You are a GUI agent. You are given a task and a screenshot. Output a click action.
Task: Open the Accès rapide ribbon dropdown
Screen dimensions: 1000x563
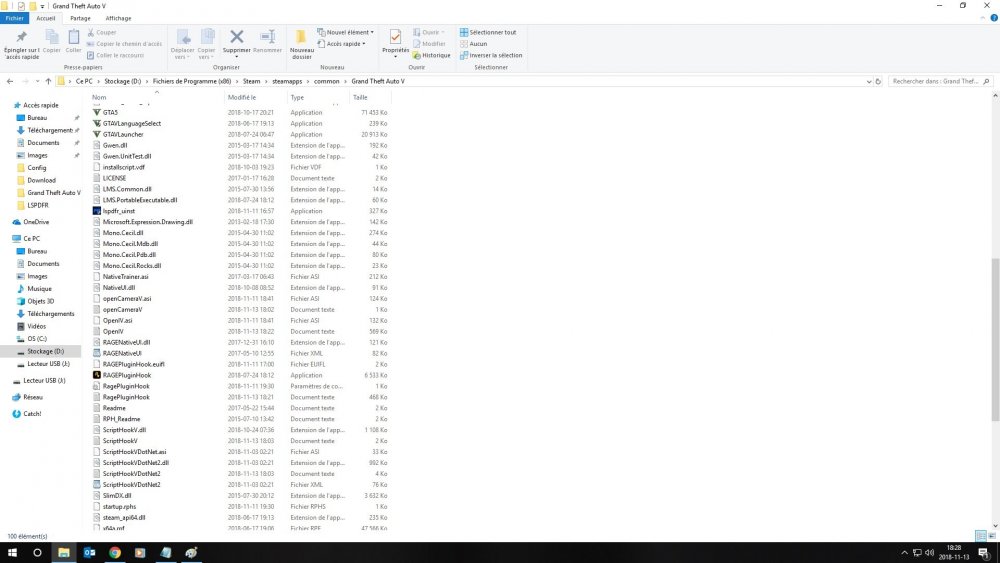coord(342,44)
